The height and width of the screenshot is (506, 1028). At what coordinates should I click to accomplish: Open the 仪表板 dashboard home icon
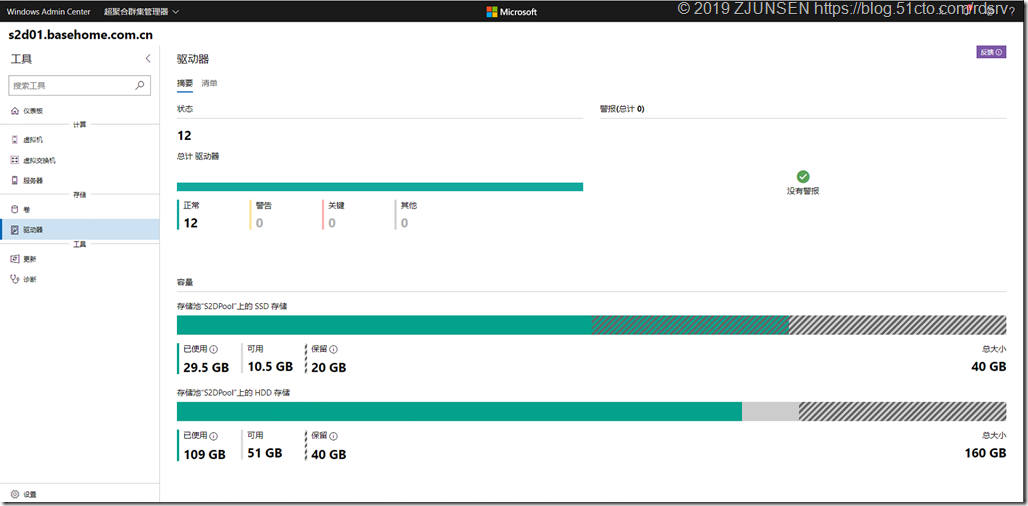(15, 111)
